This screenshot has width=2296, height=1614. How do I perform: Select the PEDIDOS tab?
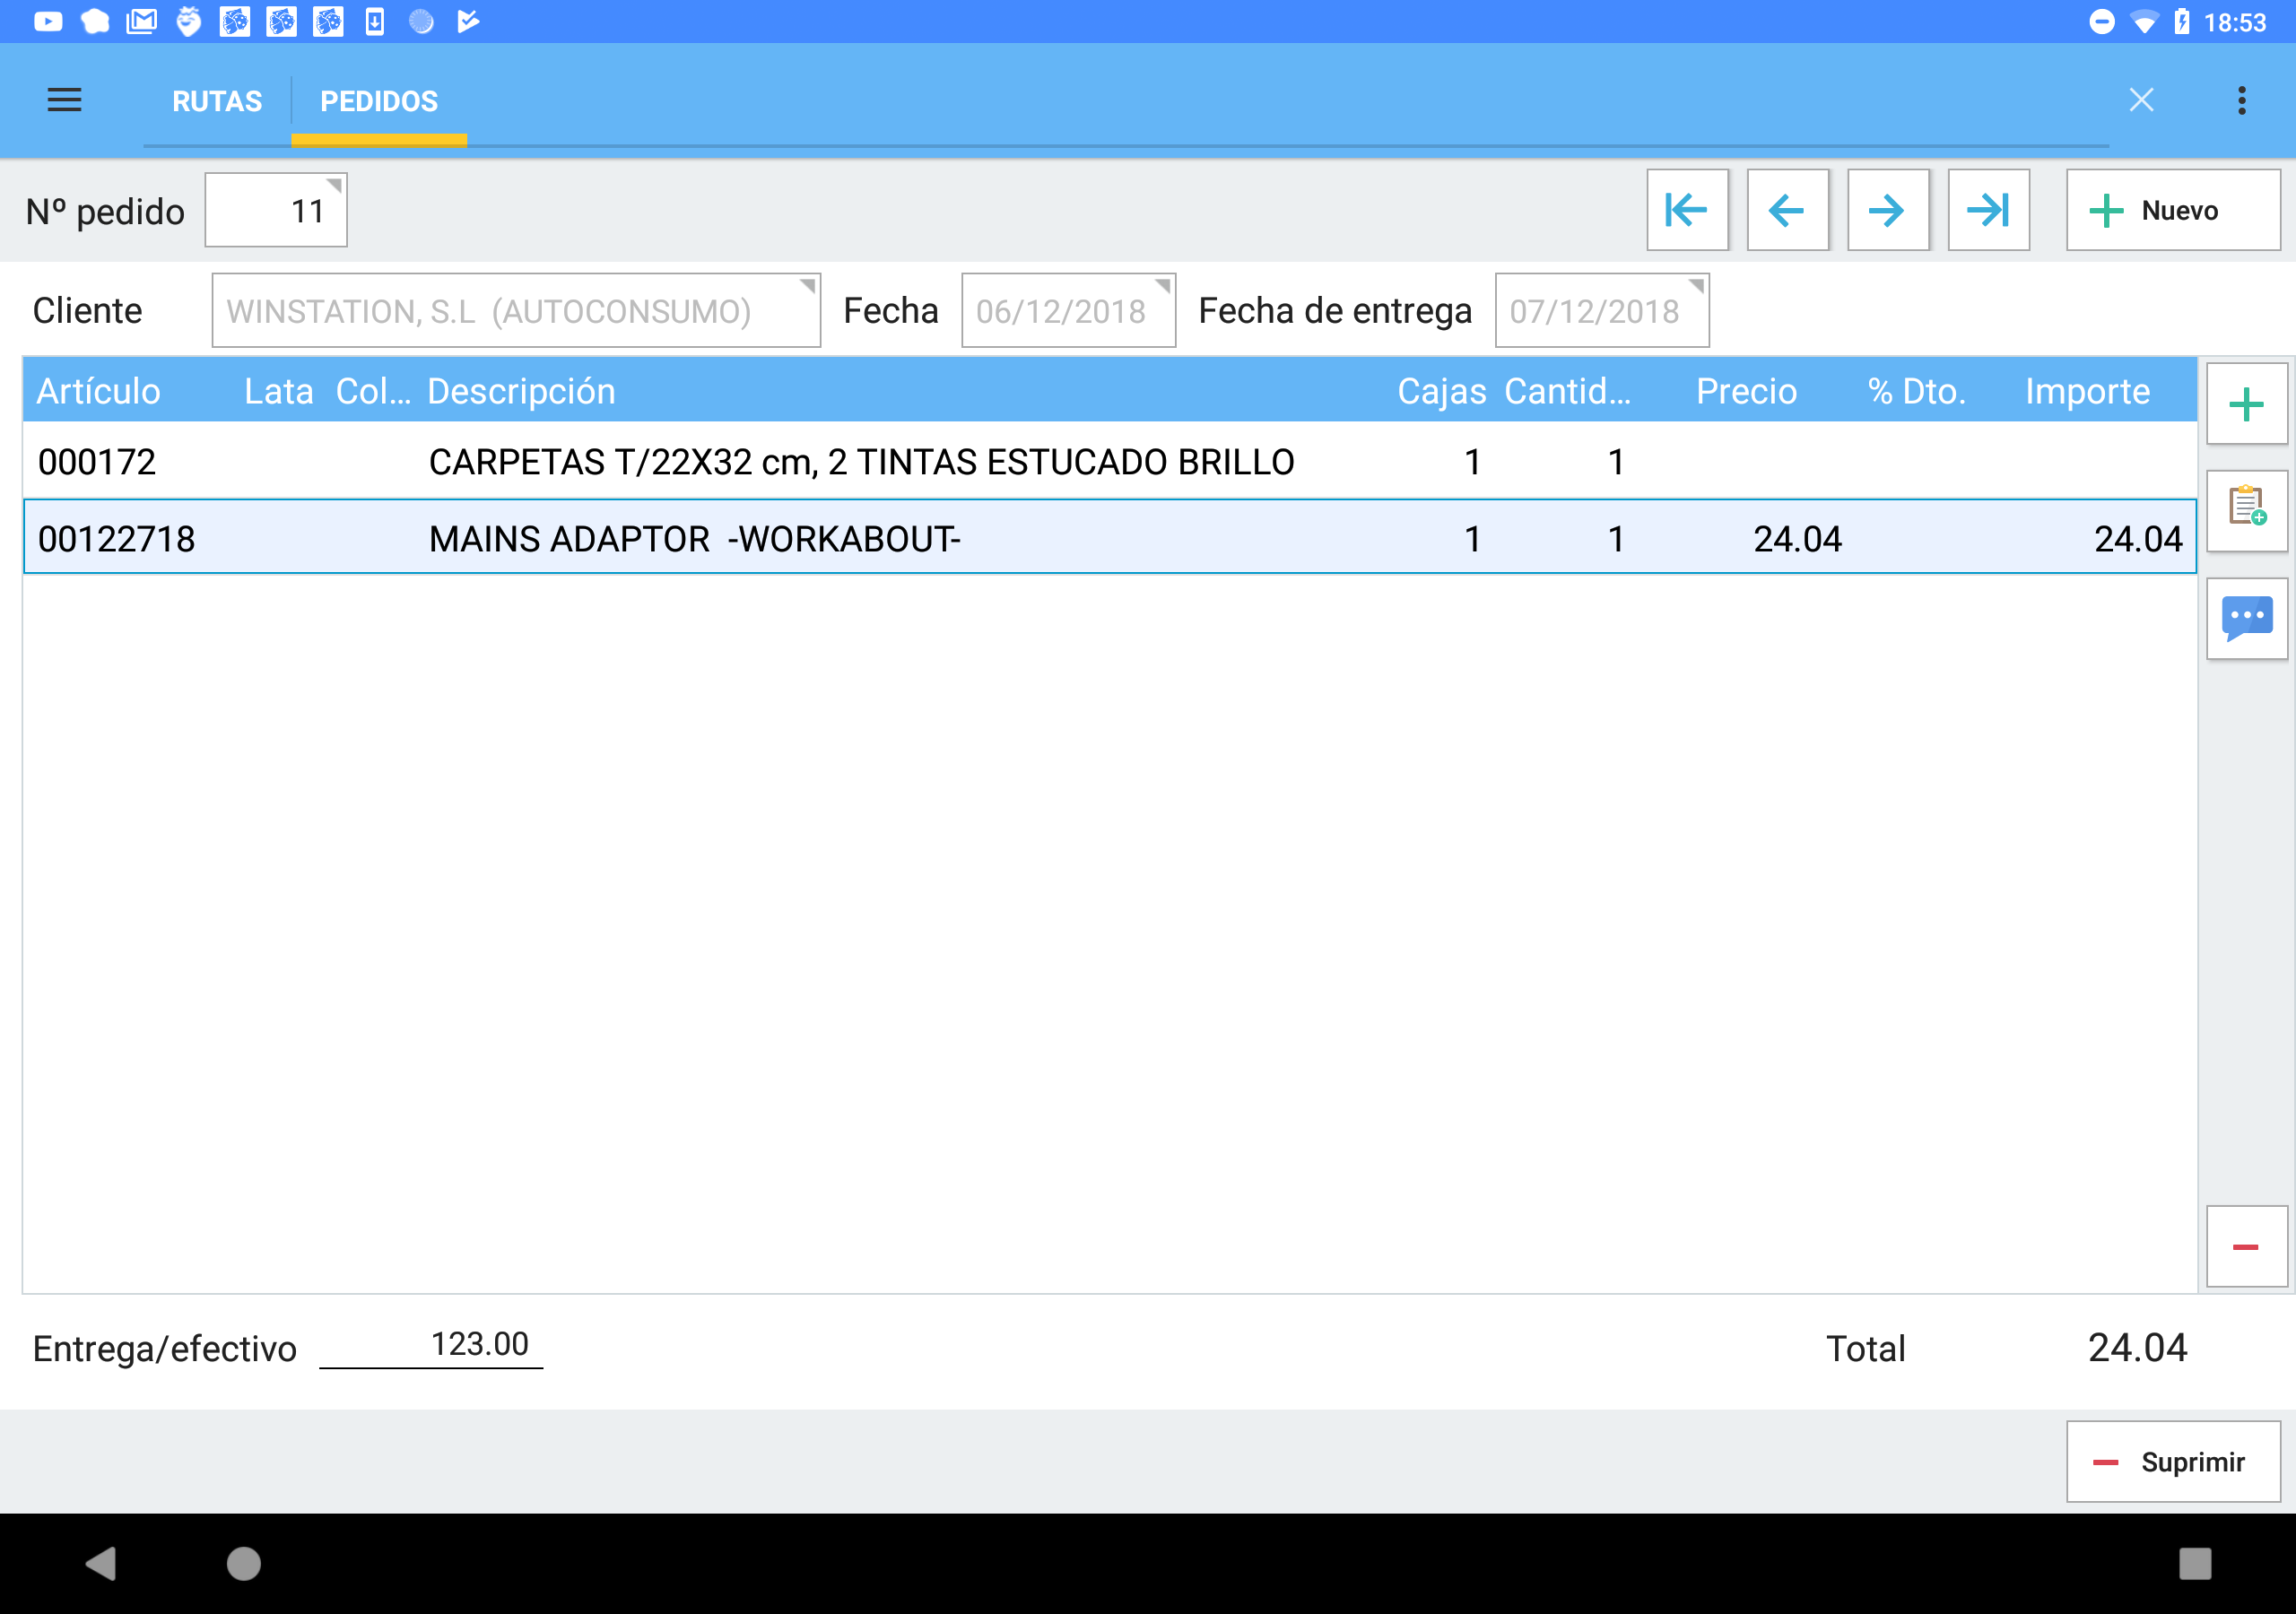tap(379, 101)
